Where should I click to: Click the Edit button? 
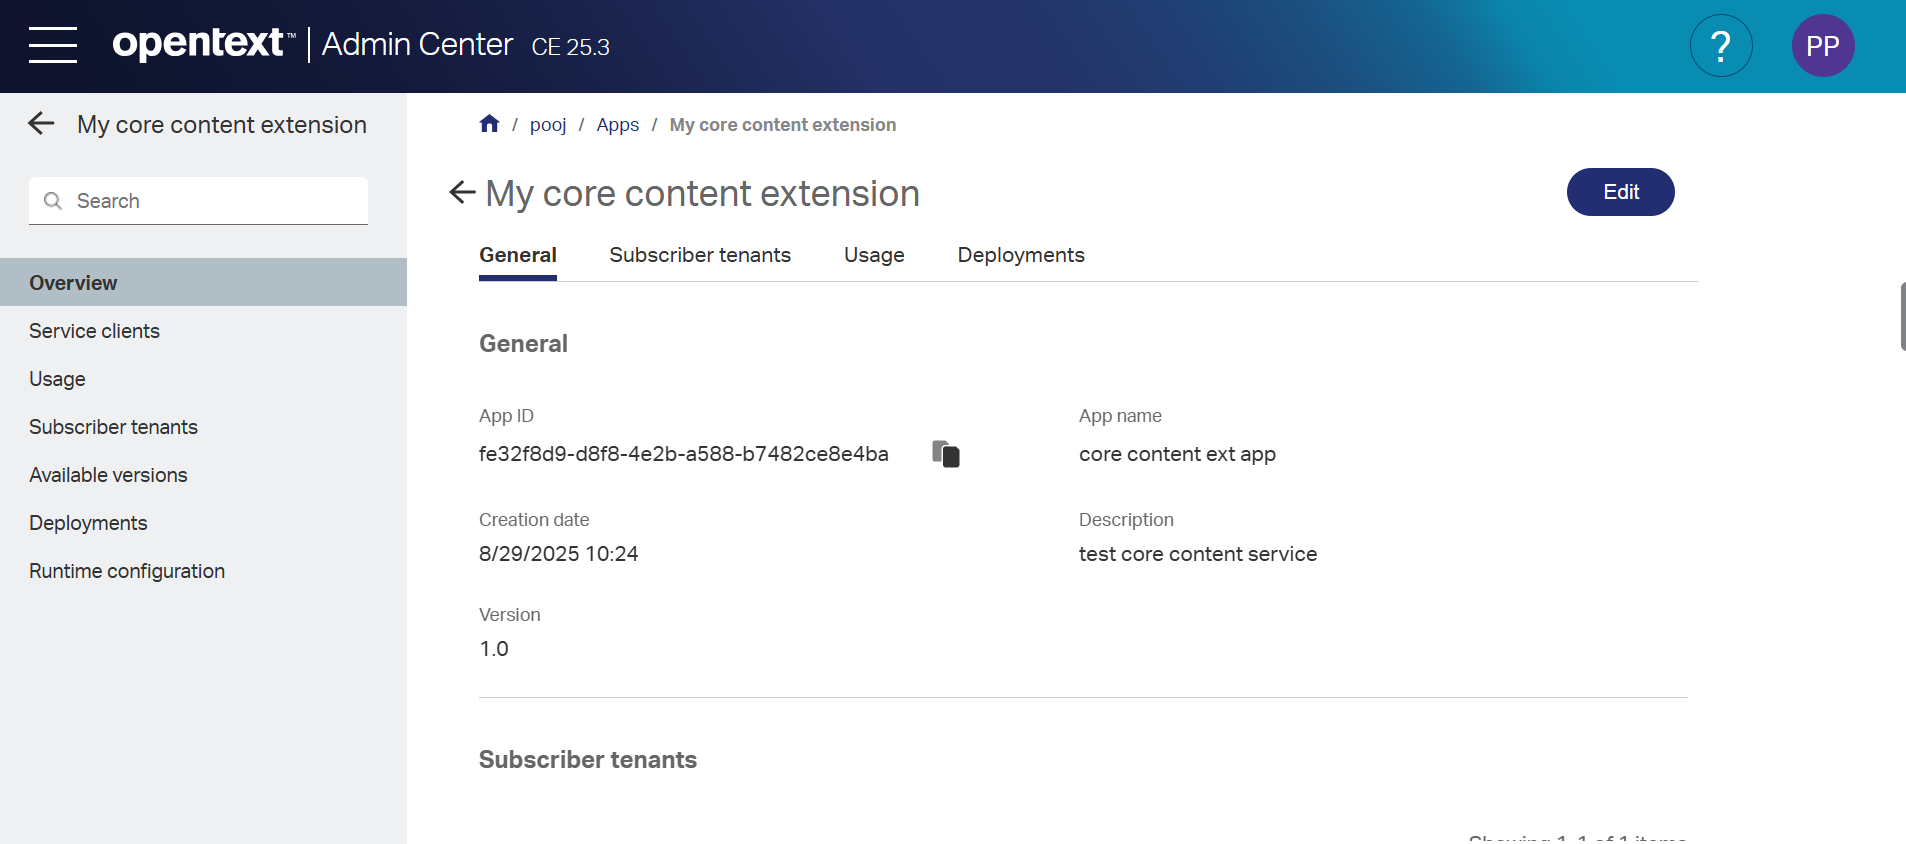click(1620, 192)
